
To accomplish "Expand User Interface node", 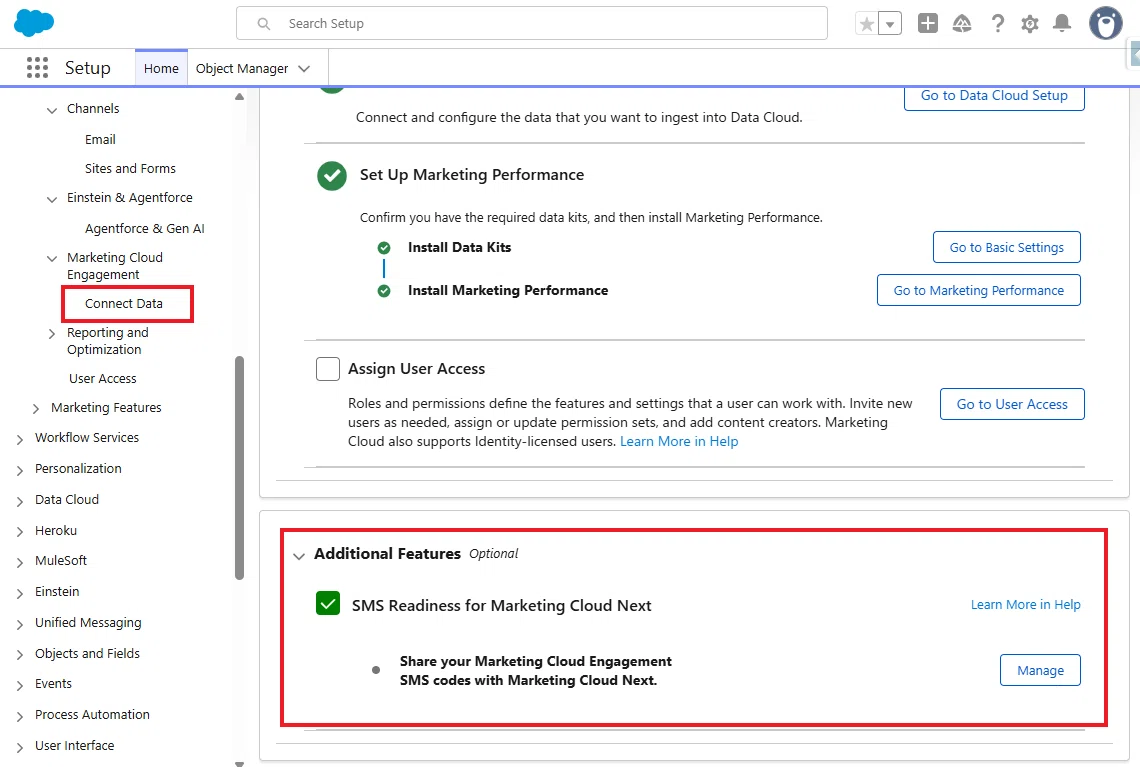I will (x=20, y=747).
